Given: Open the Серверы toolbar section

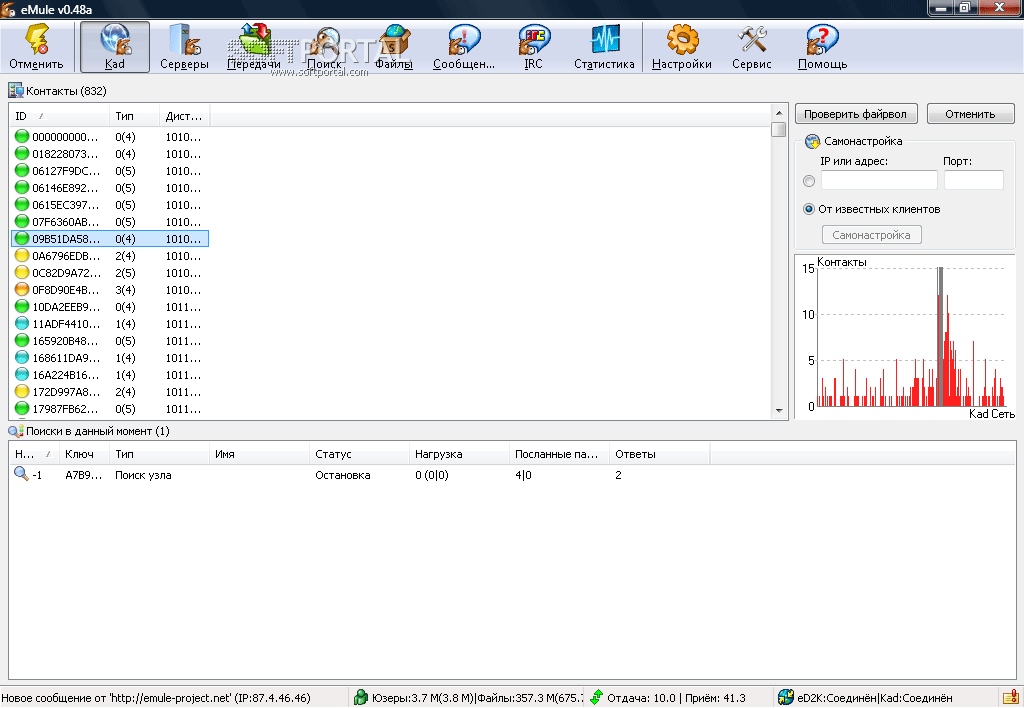Looking at the screenshot, I should [184, 46].
